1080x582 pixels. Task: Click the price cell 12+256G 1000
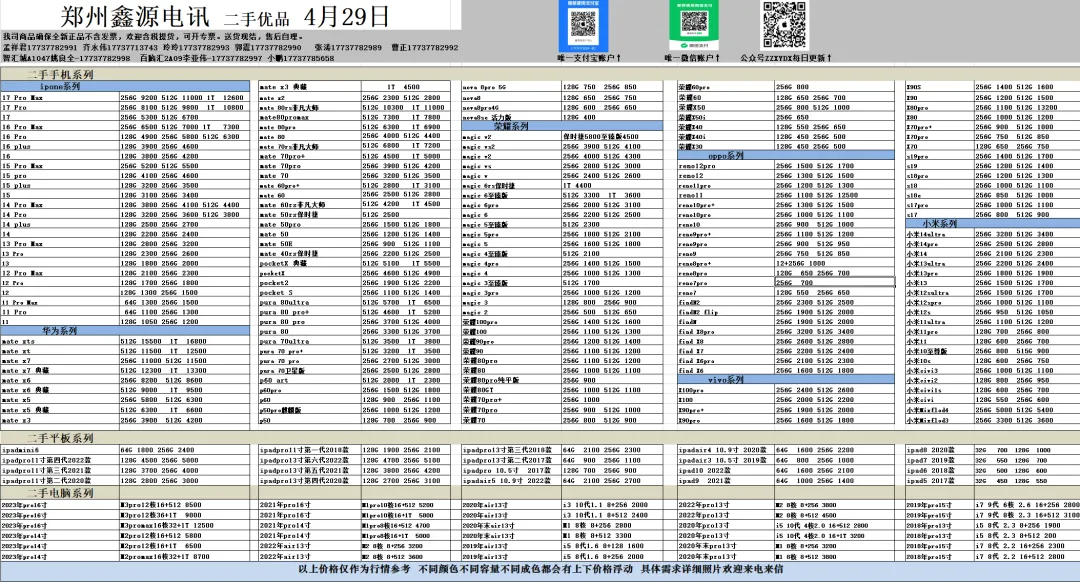point(835,263)
